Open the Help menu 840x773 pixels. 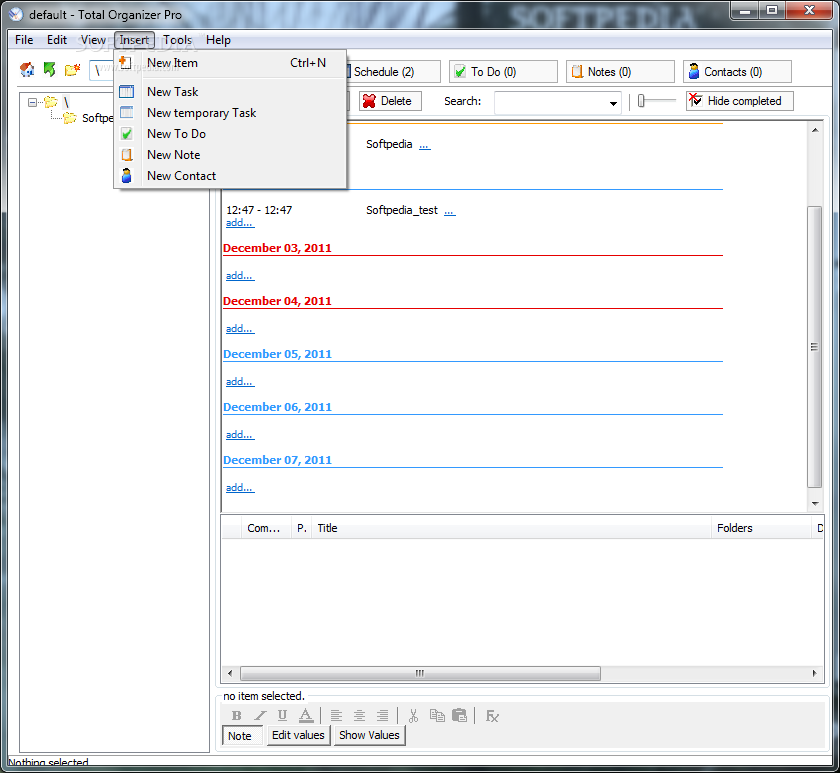tap(218, 40)
